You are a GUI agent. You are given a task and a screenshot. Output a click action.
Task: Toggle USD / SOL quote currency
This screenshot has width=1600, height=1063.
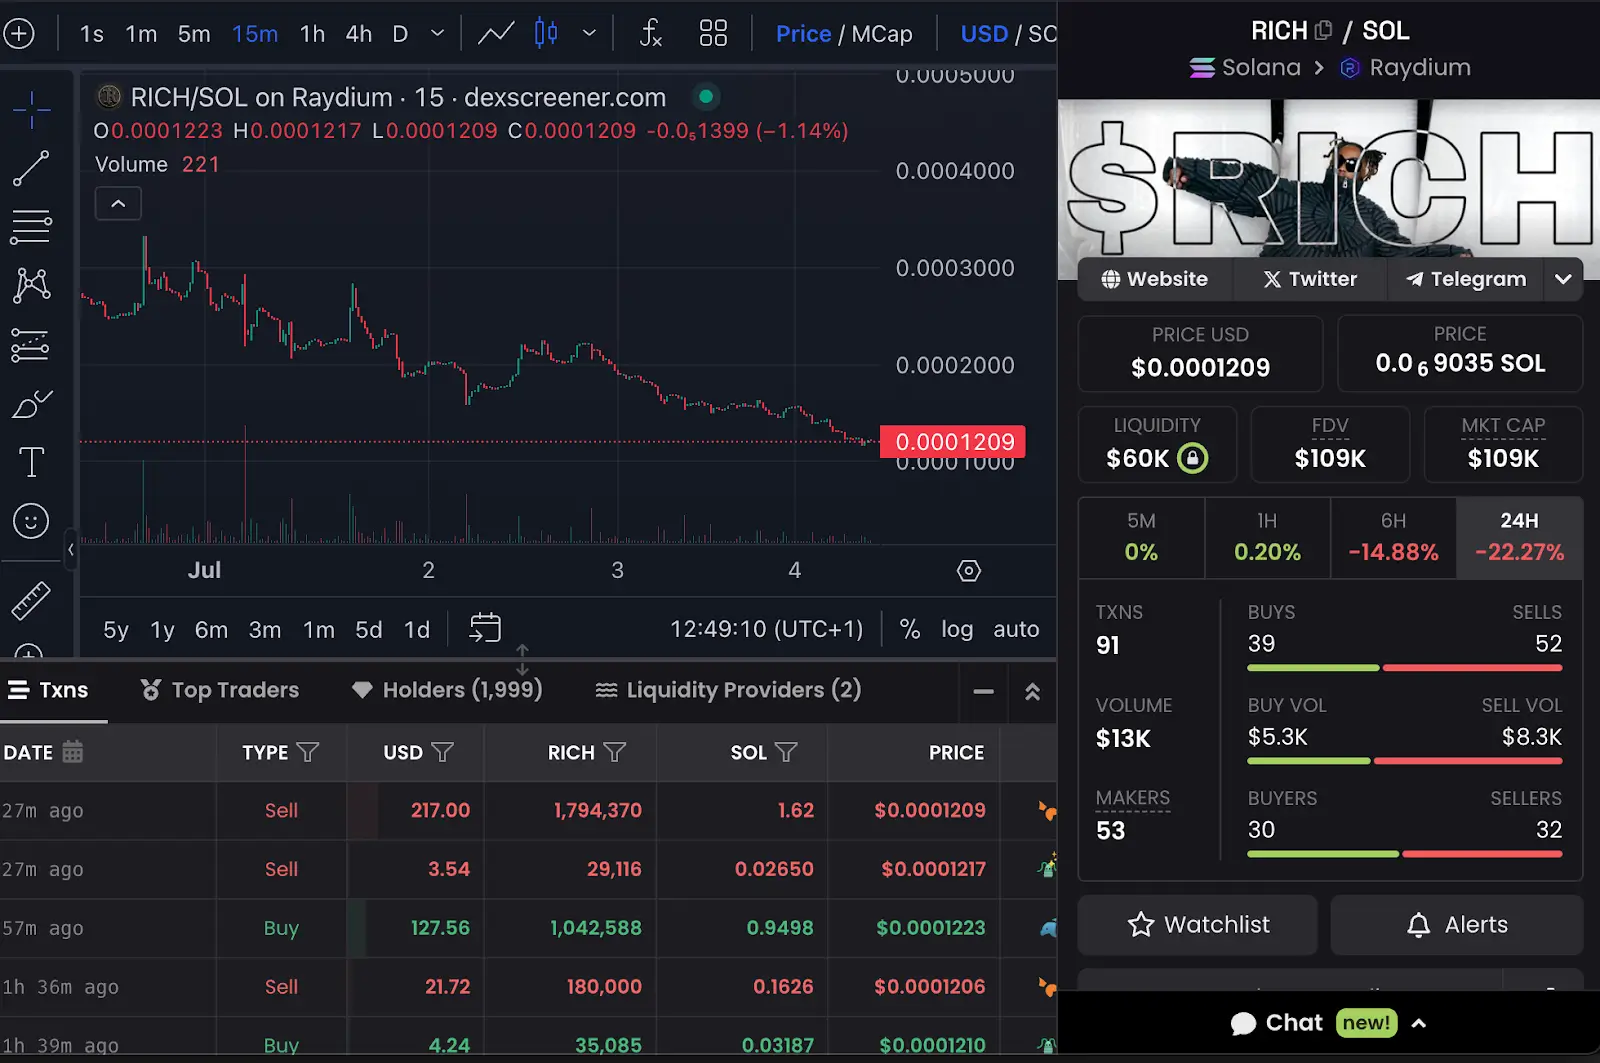click(1008, 33)
